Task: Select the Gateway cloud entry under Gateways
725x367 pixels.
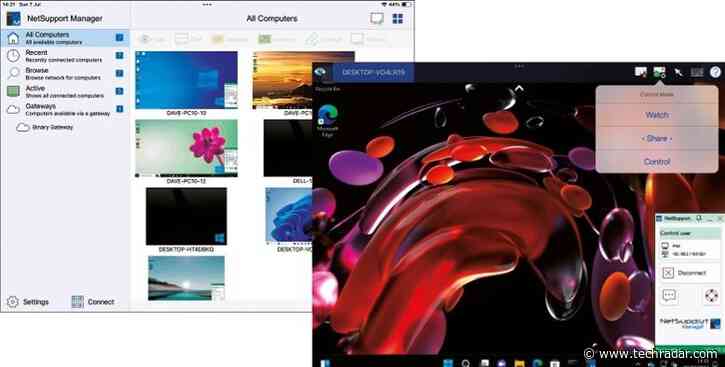Action: tap(45, 127)
